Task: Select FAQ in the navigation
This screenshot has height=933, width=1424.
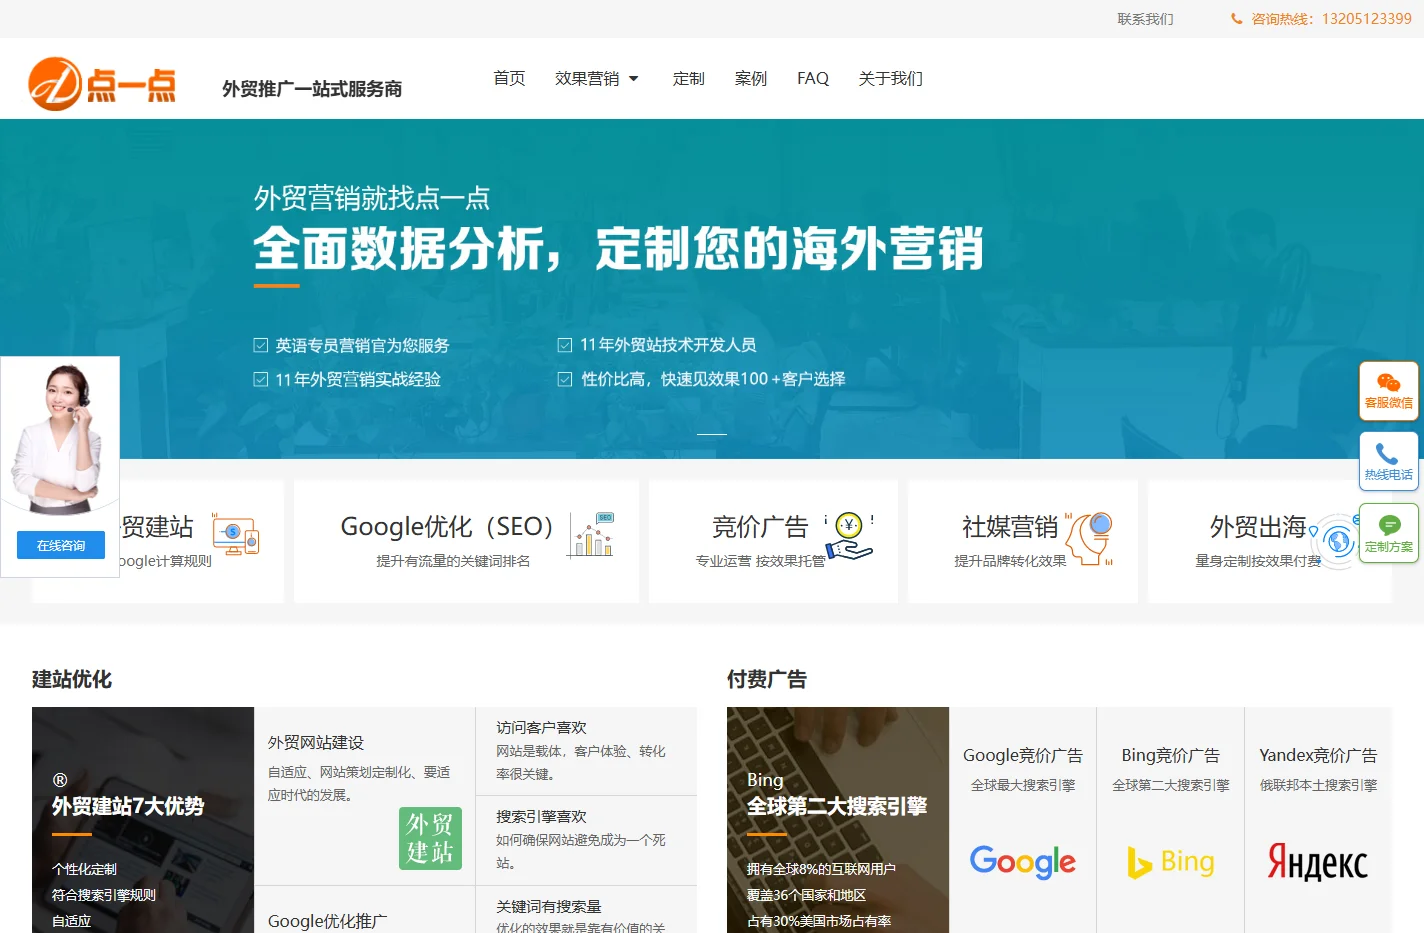Action: (x=813, y=78)
